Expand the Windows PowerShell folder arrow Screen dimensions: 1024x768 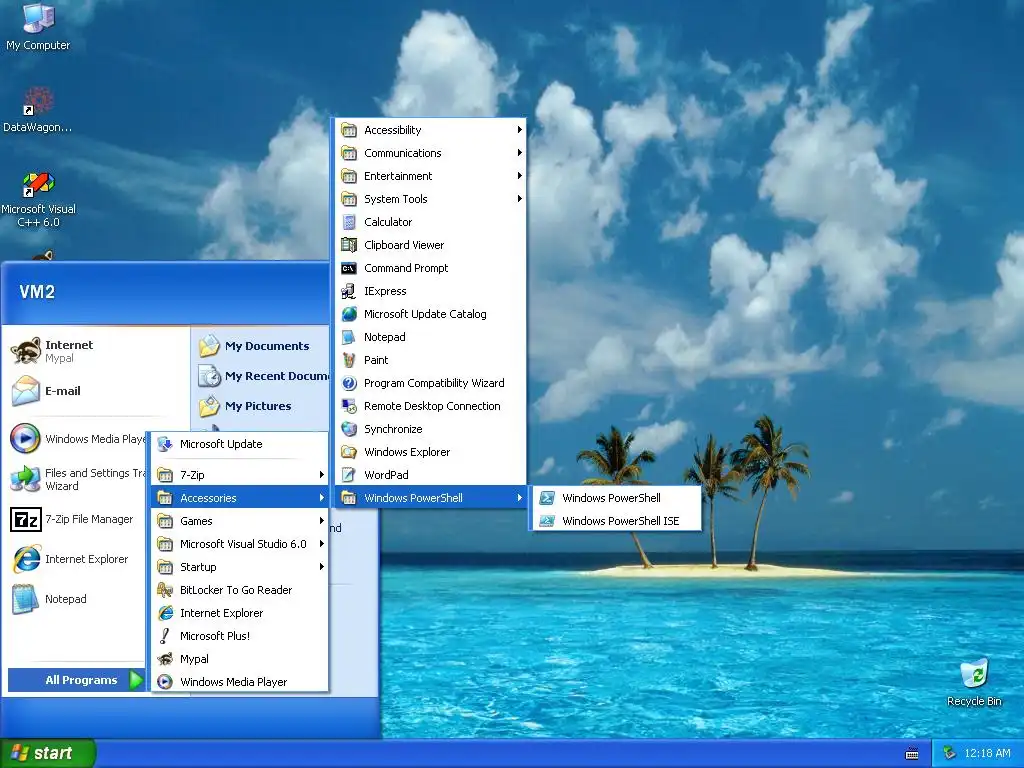[519, 498]
